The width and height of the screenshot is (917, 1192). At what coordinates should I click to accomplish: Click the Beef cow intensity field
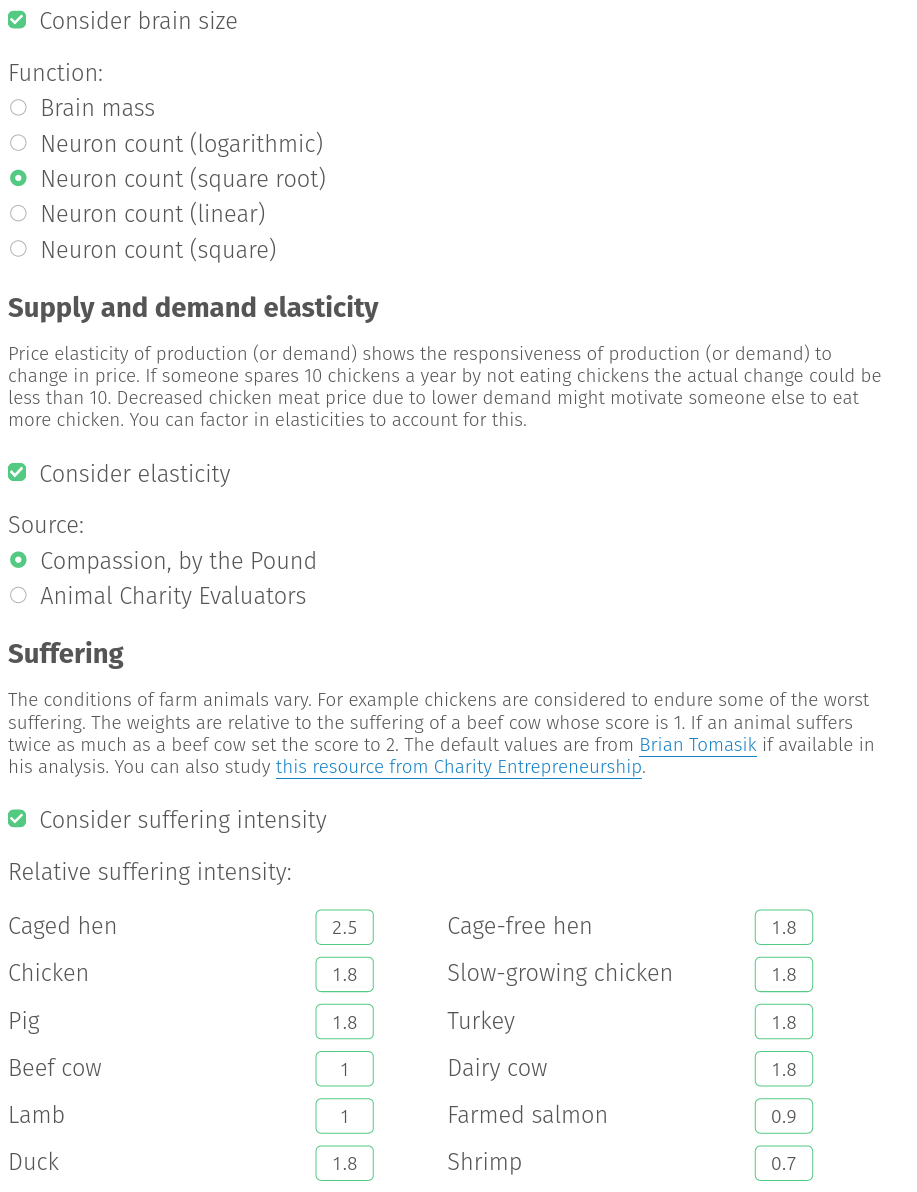(x=344, y=1069)
